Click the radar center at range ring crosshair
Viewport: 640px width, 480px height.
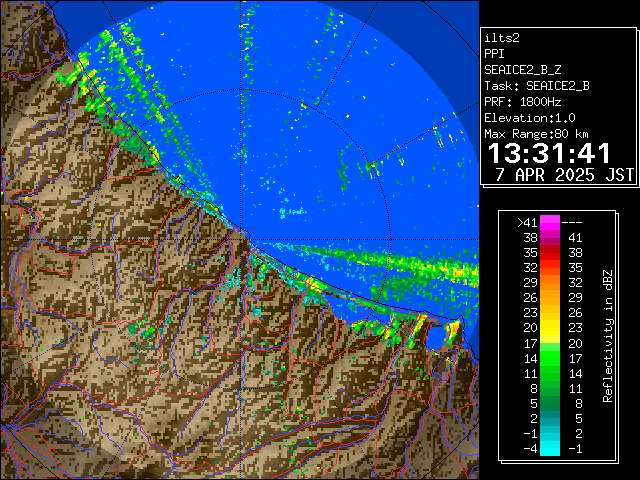click(x=241, y=240)
